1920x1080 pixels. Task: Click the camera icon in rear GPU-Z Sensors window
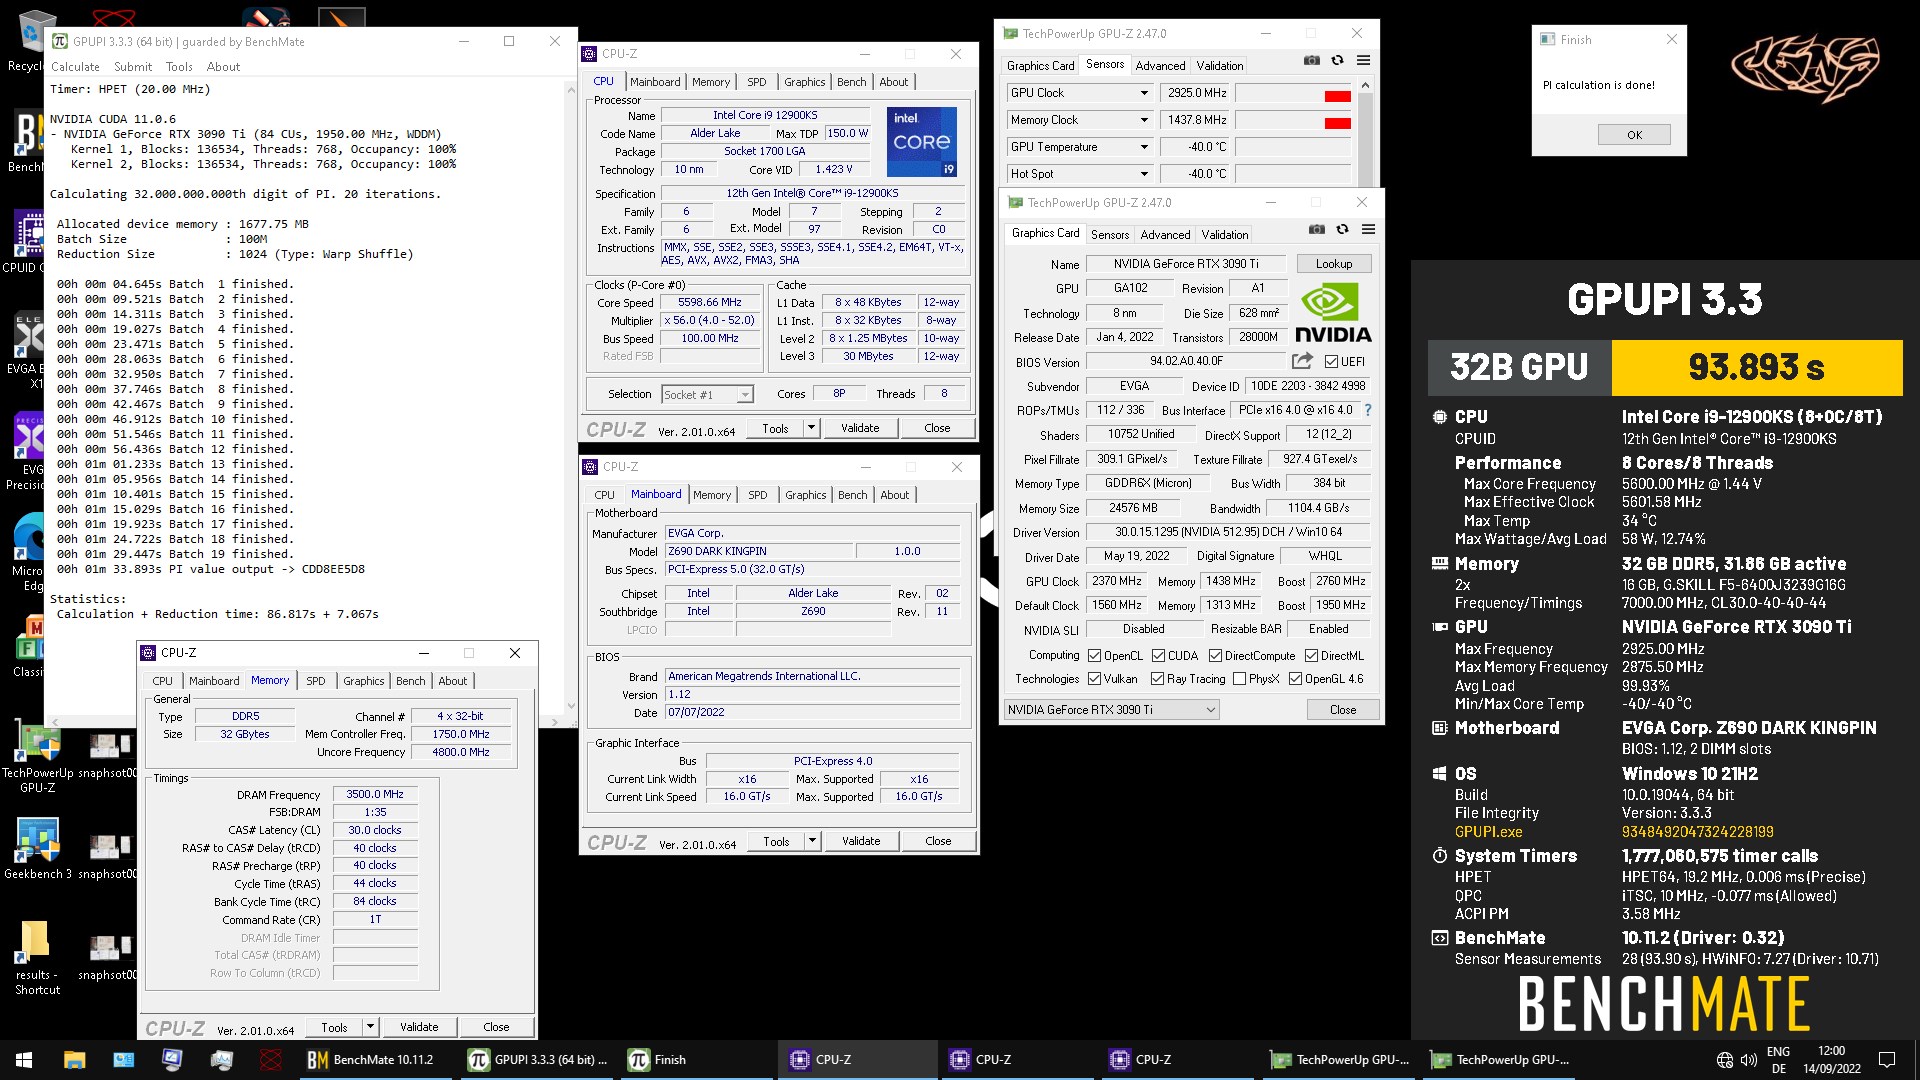point(1312,60)
